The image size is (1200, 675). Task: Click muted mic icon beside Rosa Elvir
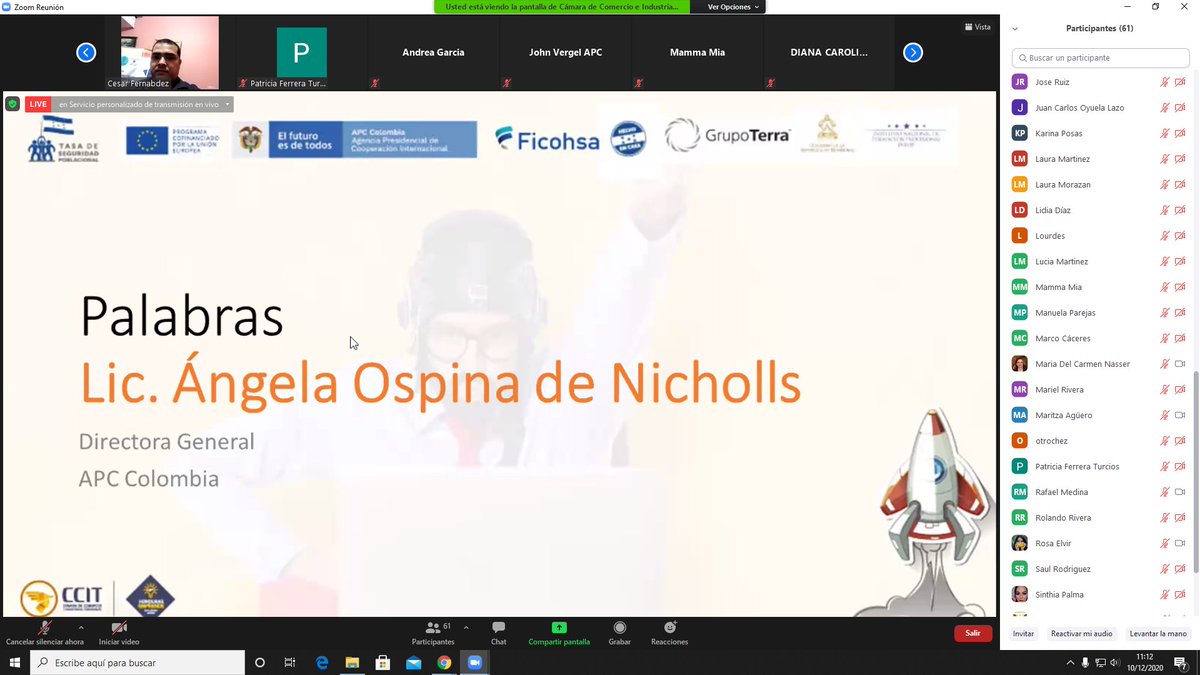pyautogui.click(x=1164, y=543)
